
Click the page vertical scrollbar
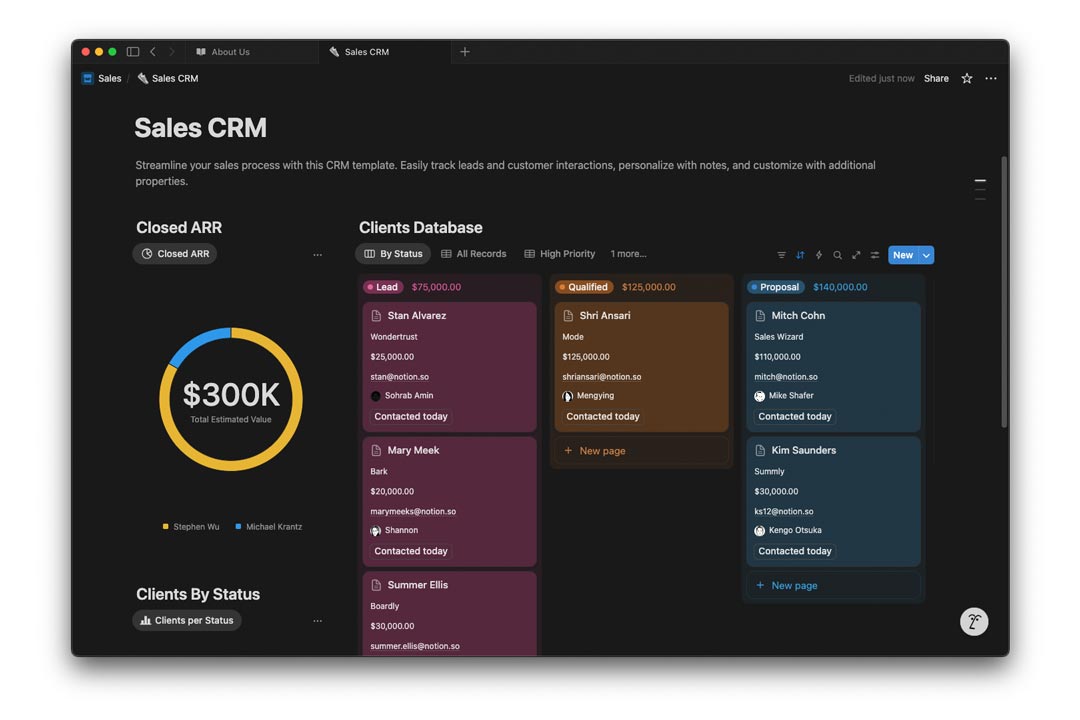coord(1004,291)
